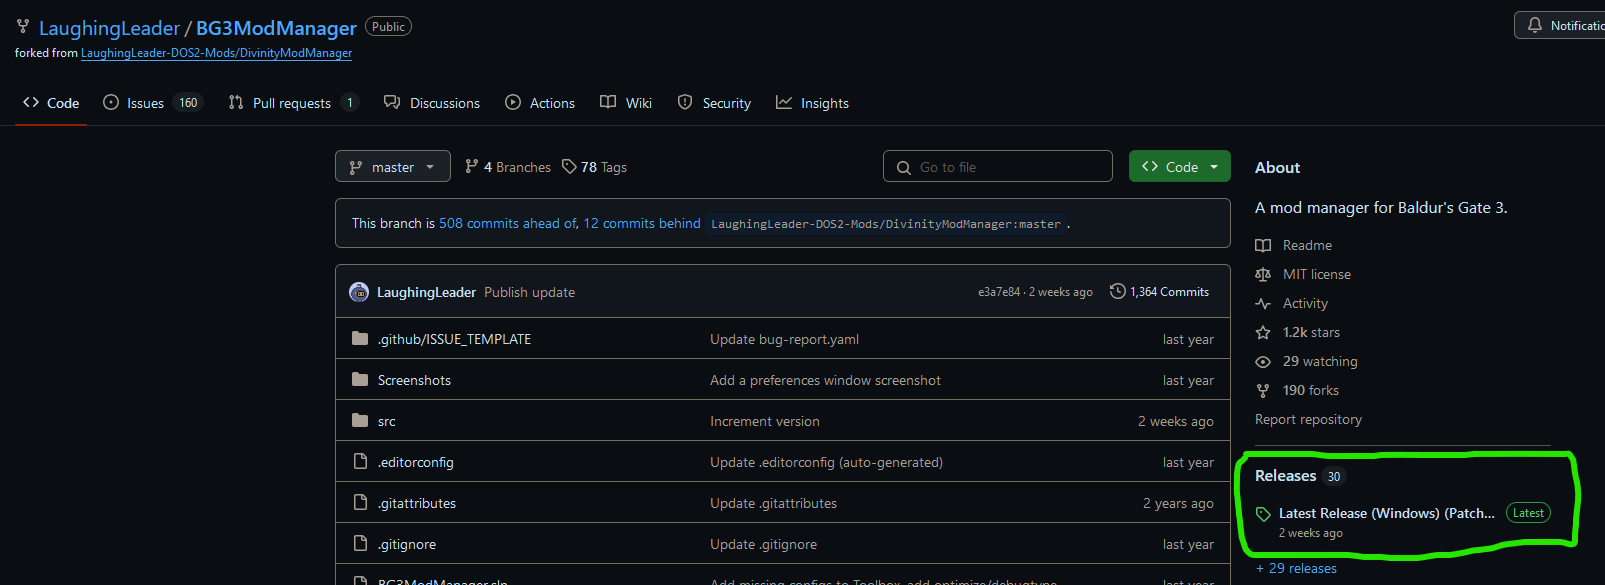Switch to the Pull requests tab
The image size is (1605, 585).
[291, 103]
